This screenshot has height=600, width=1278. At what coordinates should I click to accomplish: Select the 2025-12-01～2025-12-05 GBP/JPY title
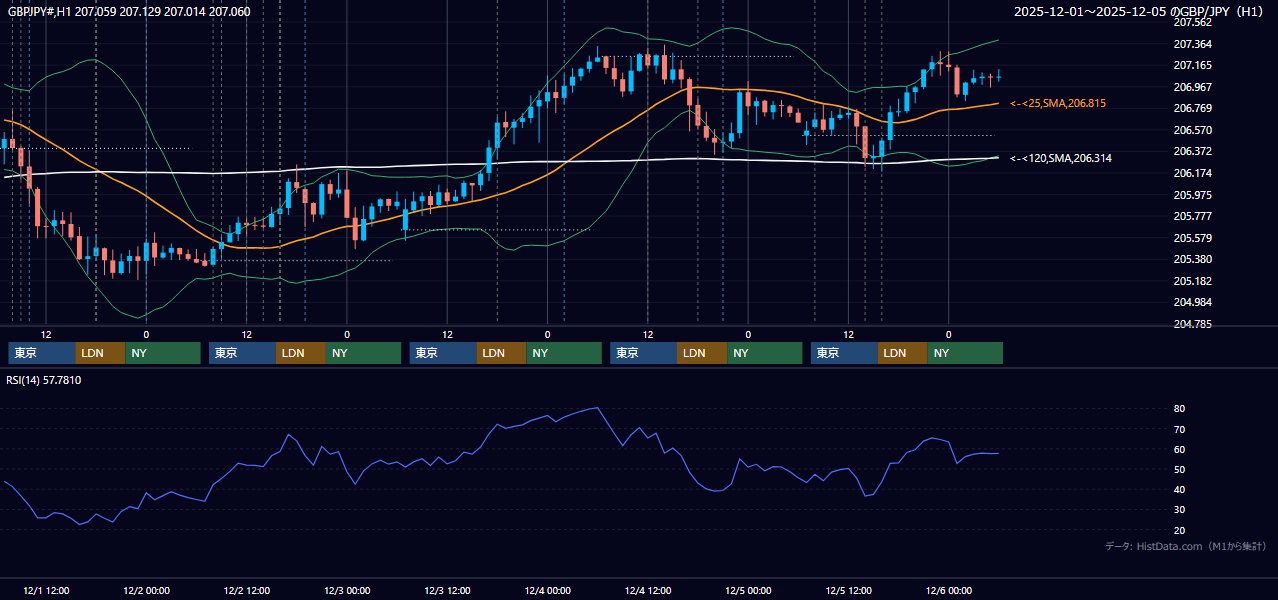[x=1140, y=12]
